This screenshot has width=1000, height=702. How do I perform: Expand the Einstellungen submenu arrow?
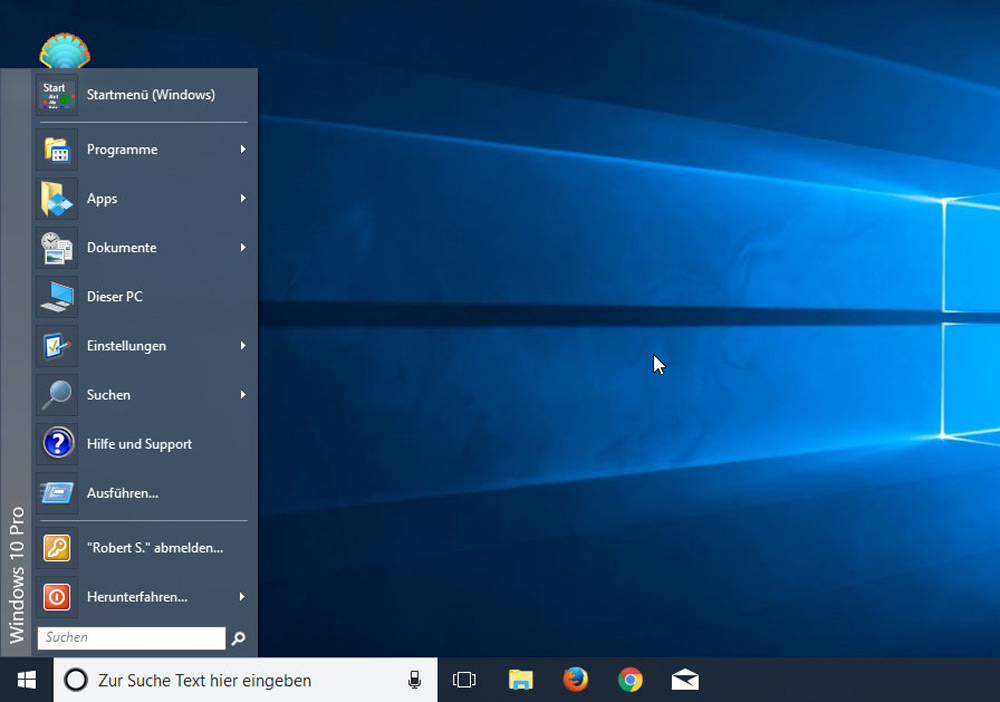(x=243, y=346)
